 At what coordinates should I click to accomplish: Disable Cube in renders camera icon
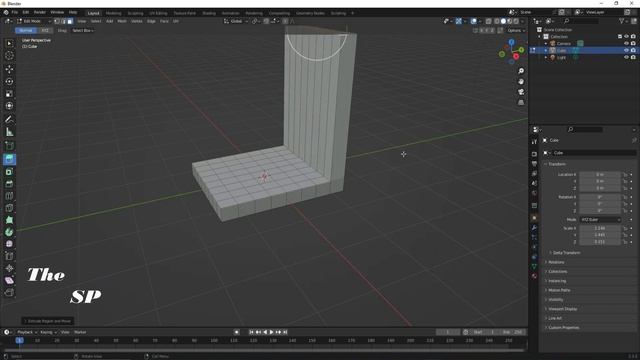[633, 50]
